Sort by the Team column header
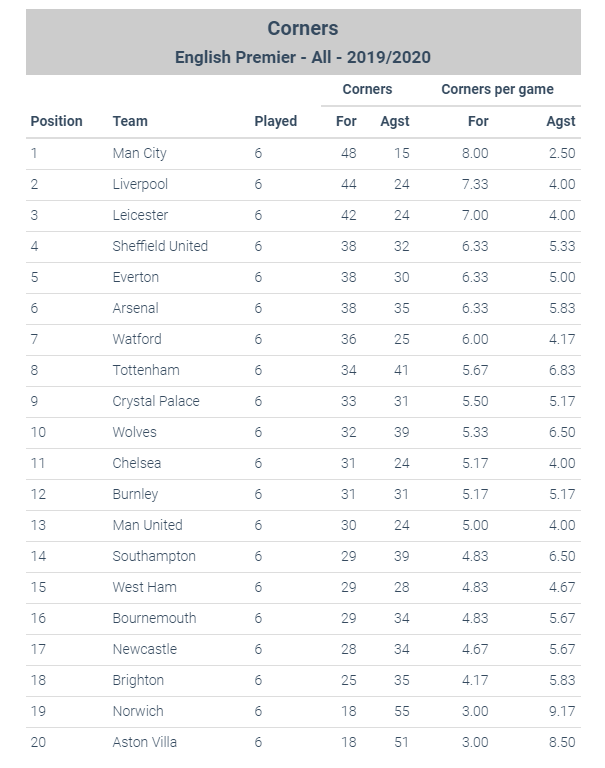The width and height of the screenshot is (605, 768). (130, 121)
